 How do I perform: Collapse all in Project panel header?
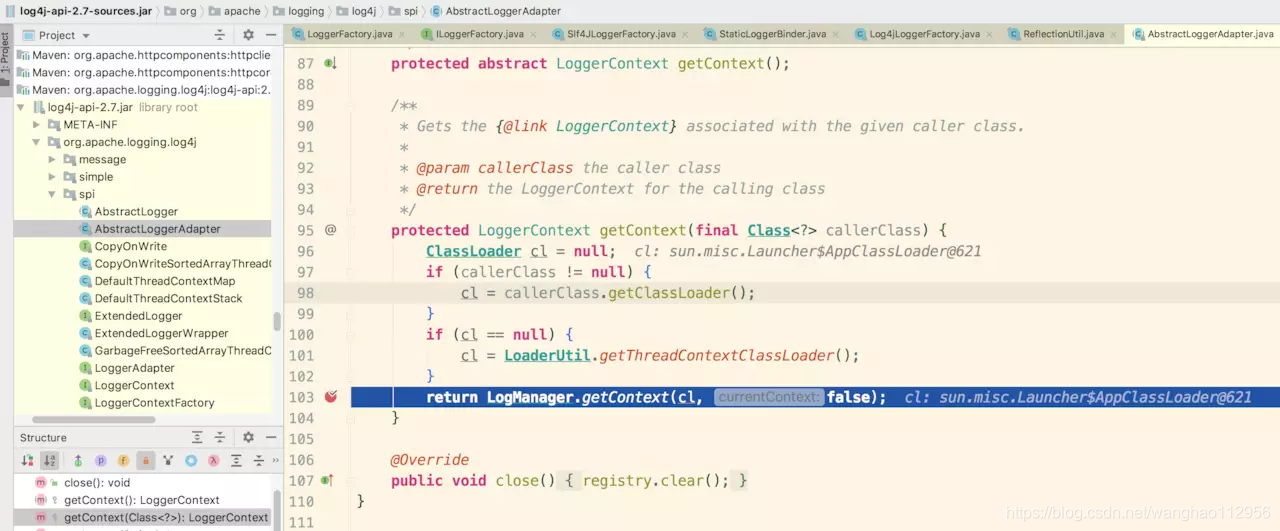pyautogui.click(x=221, y=35)
